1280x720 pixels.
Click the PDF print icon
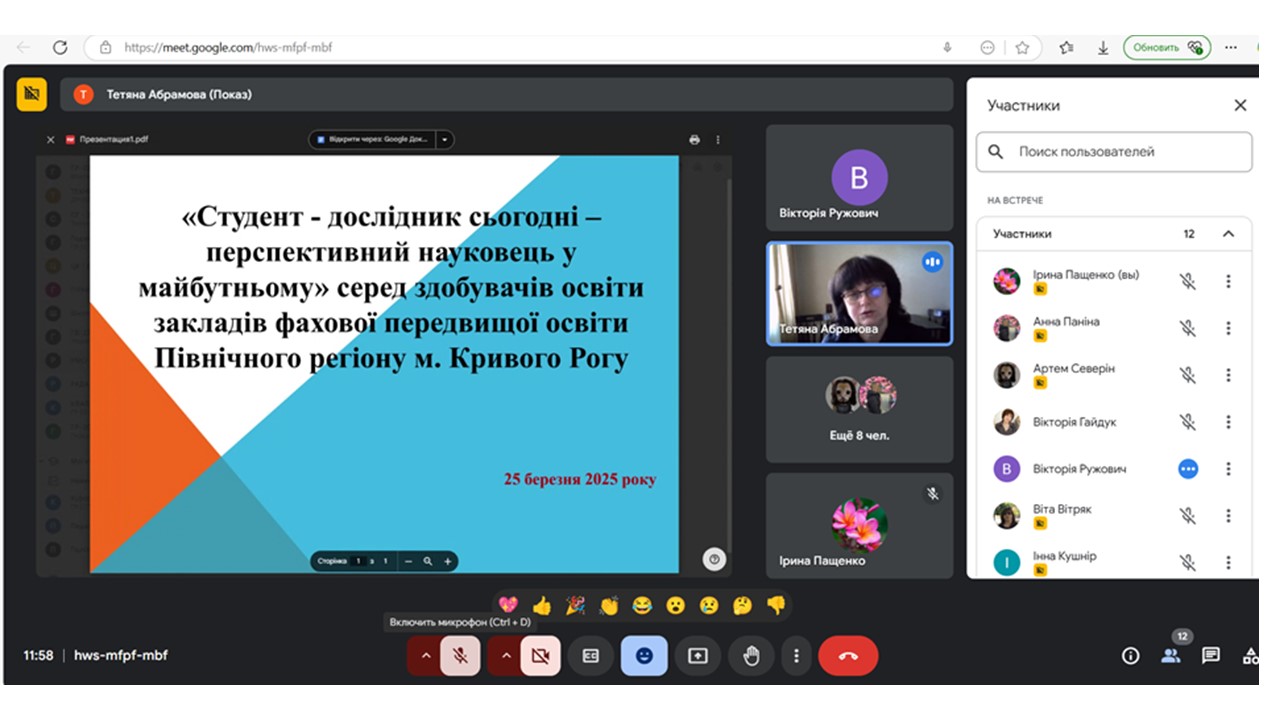[694, 140]
